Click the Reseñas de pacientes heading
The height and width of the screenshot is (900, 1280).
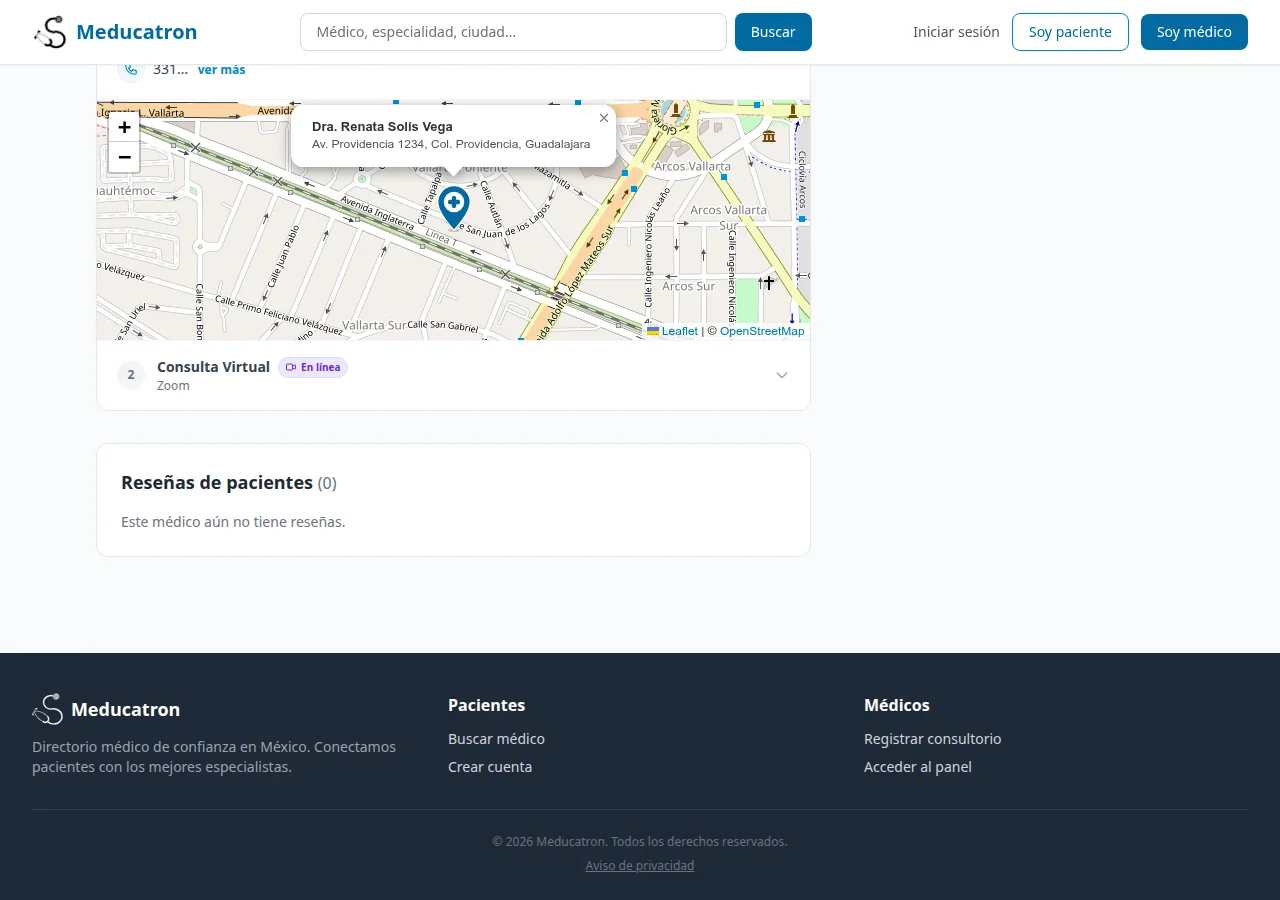(x=229, y=483)
